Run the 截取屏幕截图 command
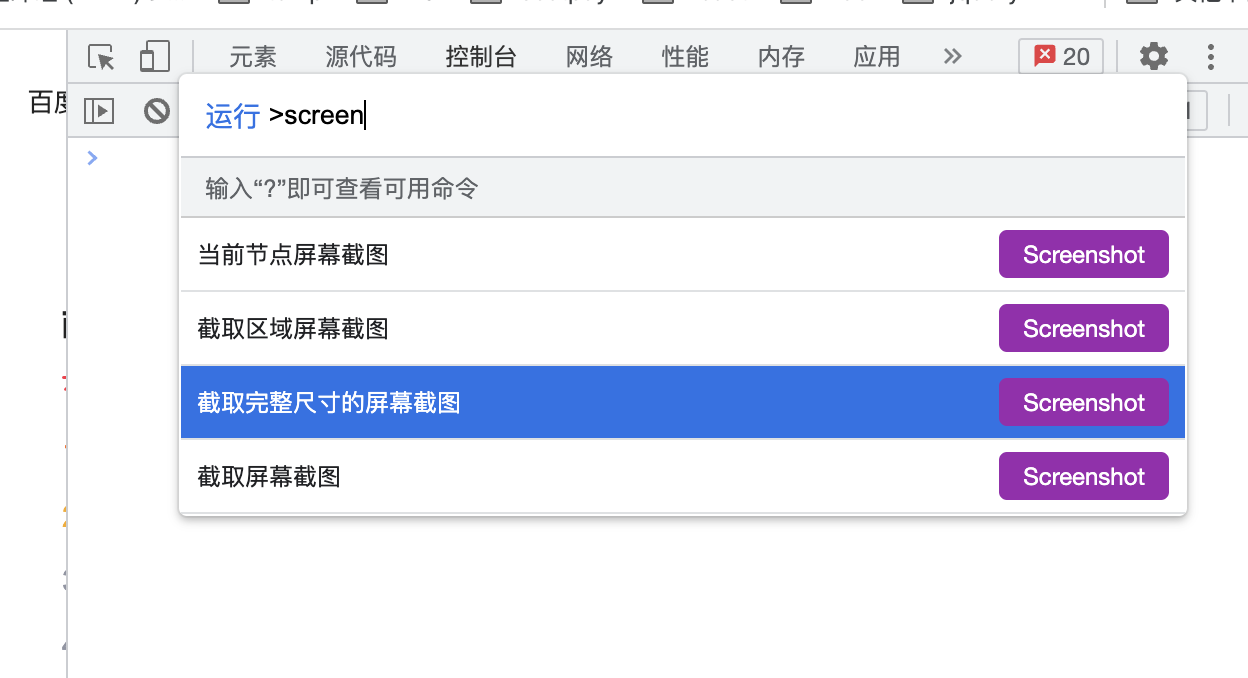 pyautogui.click(x=683, y=476)
